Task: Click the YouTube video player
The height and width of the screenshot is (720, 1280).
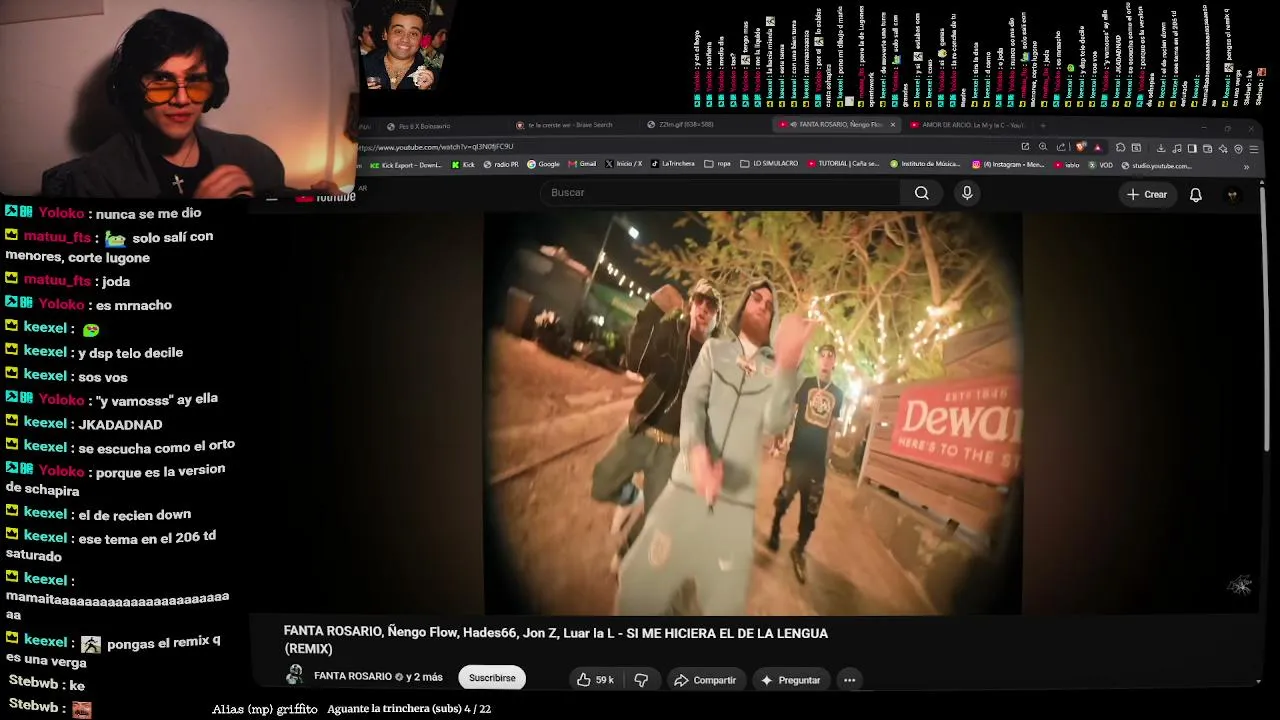Action: [x=753, y=412]
